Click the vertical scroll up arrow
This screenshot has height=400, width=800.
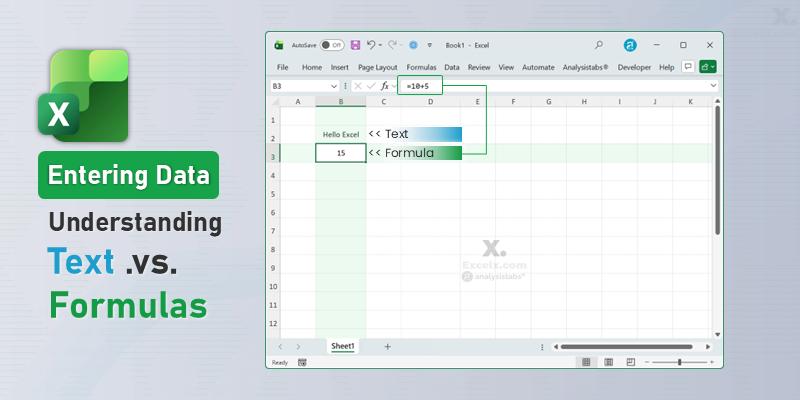pos(717,101)
